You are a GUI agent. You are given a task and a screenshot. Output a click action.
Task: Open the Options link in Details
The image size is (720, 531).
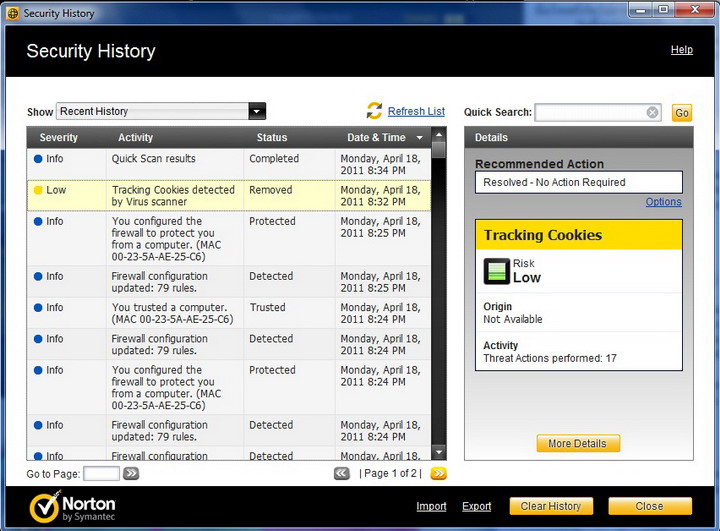point(664,202)
